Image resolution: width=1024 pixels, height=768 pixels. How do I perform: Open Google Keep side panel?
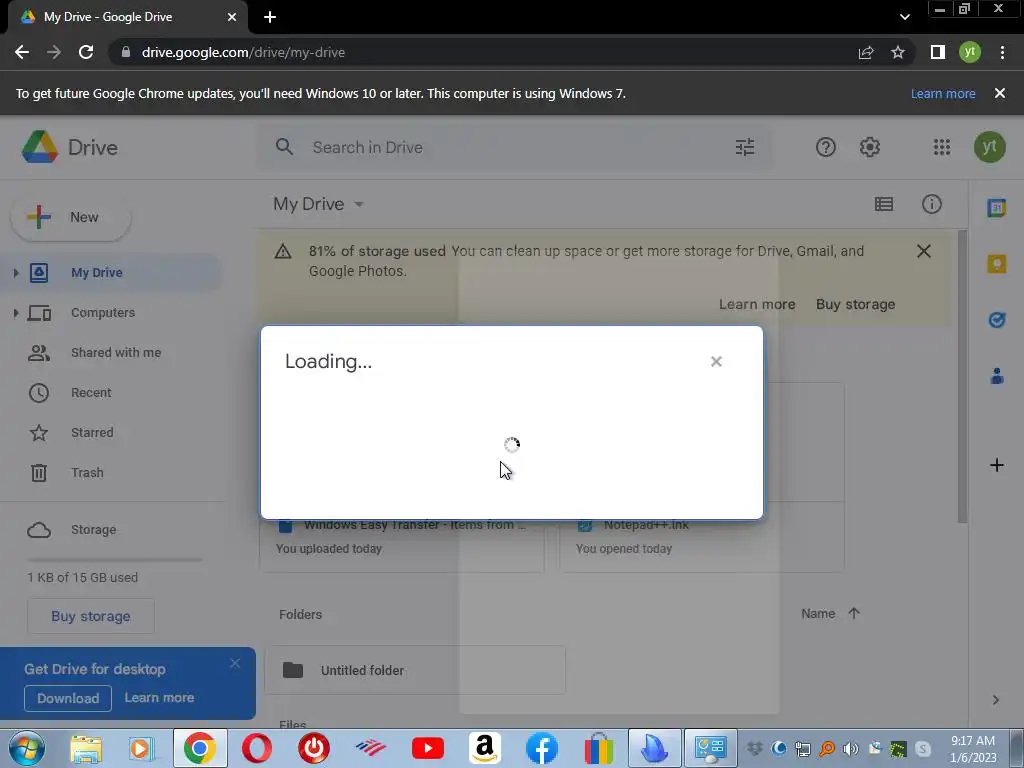pyautogui.click(x=997, y=264)
